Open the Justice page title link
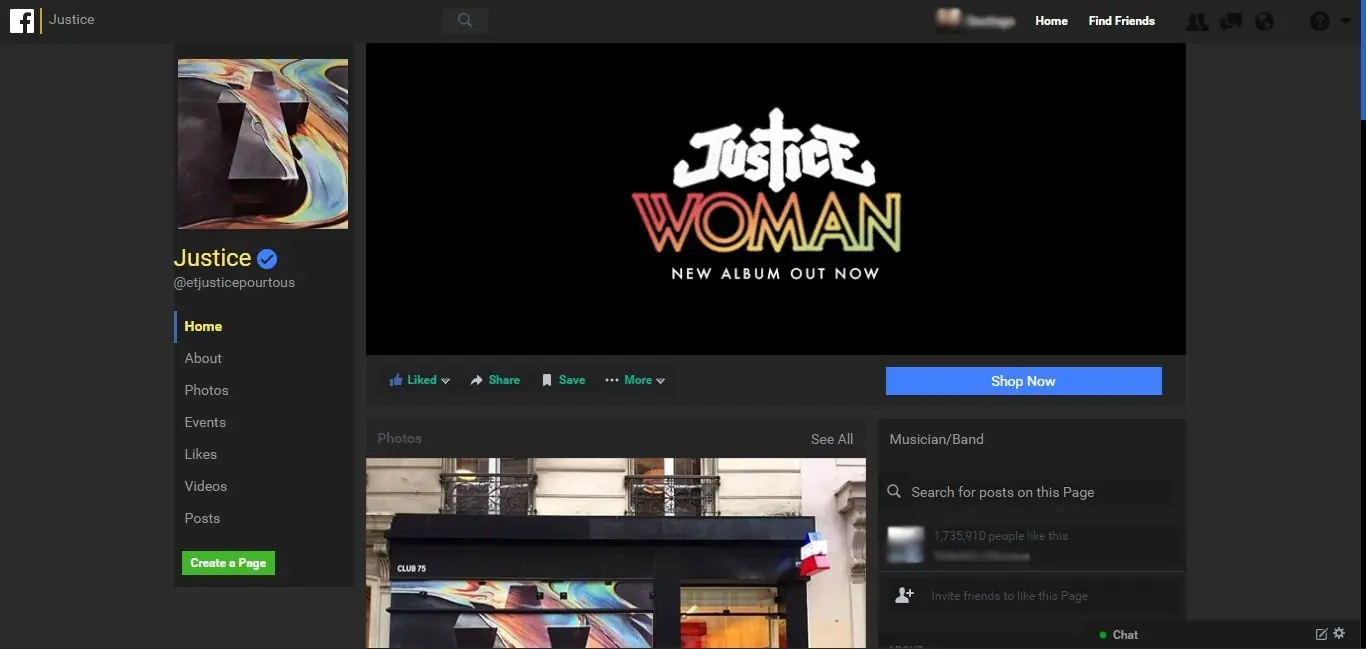Image resolution: width=1366 pixels, height=649 pixels. 212,258
